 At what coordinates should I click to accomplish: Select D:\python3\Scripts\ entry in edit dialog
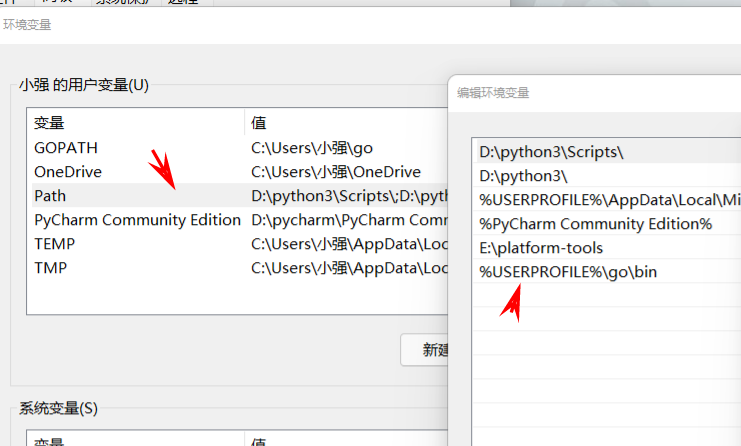(607, 152)
